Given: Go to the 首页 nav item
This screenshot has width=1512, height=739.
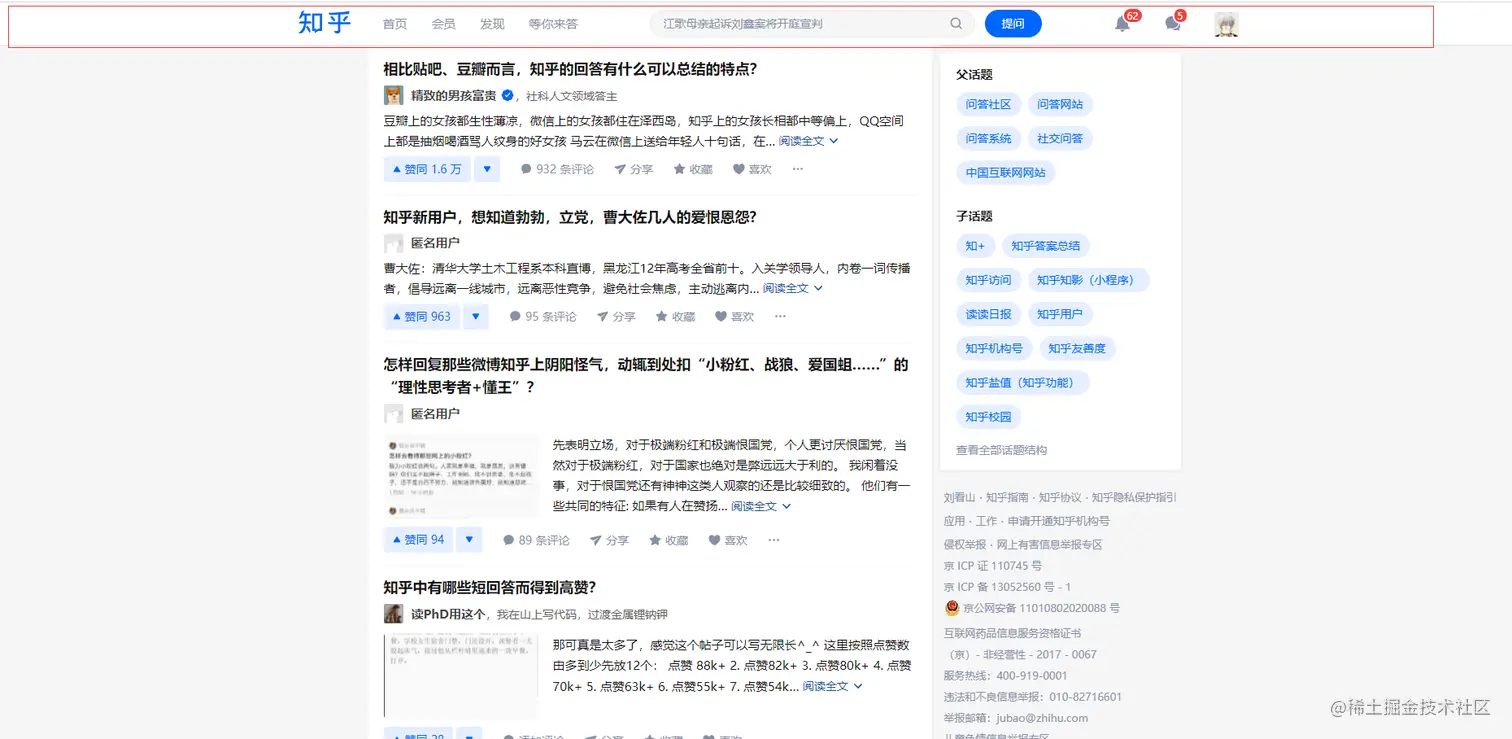Looking at the screenshot, I should pyautogui.click(x=395, y=24).
